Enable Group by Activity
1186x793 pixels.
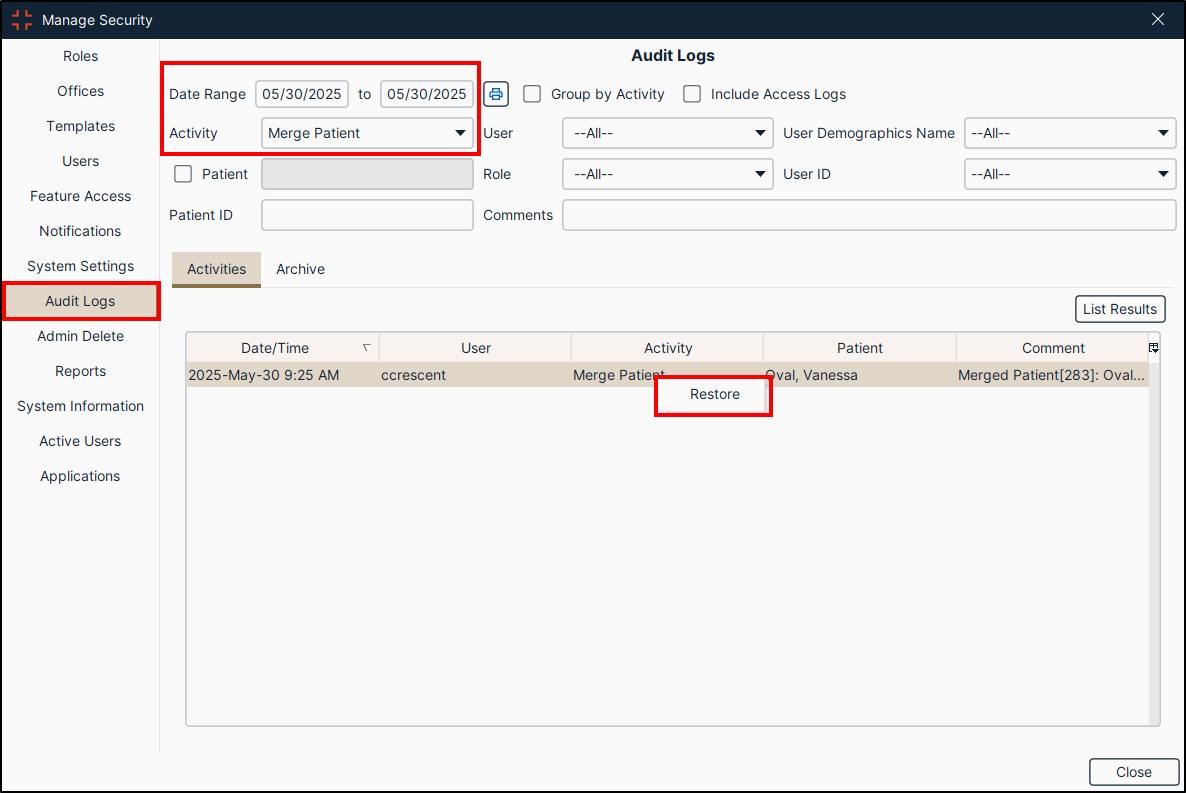(531, 93)
